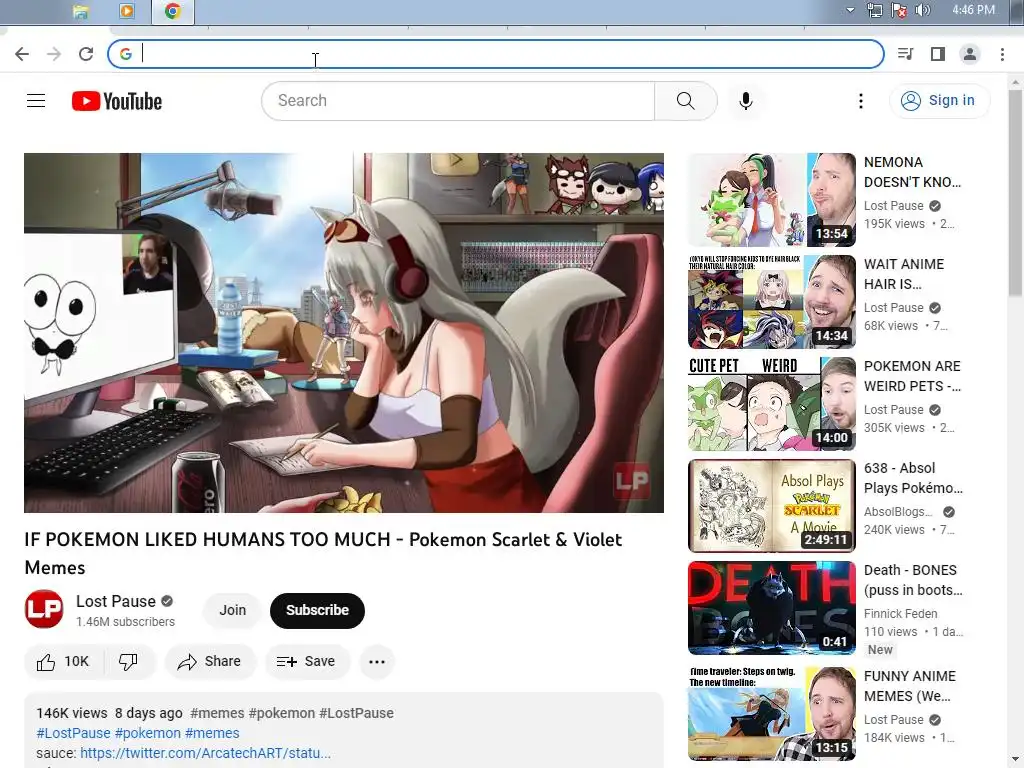Click the 4:46 PM clock
The height and width of the screenshot is (768, 1024).
pyautogui.click(x=973, y=10)
